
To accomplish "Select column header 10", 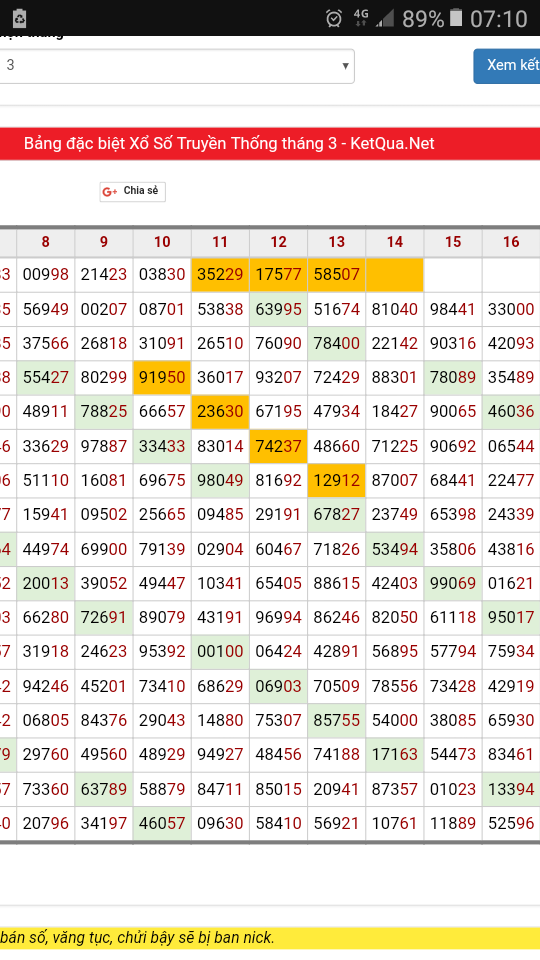I will 162,242.
